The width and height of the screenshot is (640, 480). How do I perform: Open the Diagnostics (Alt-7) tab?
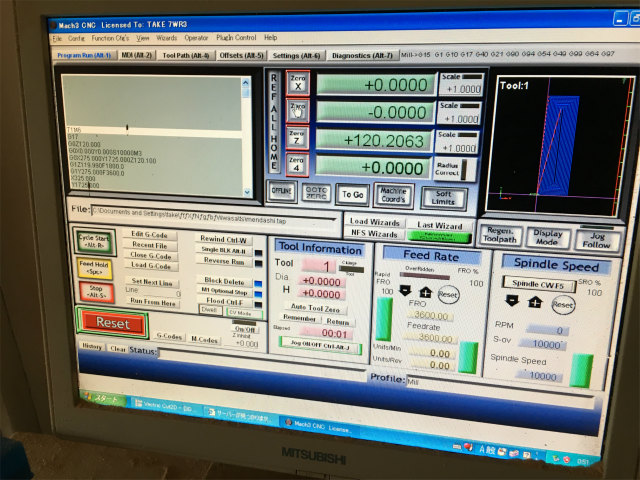362,56
